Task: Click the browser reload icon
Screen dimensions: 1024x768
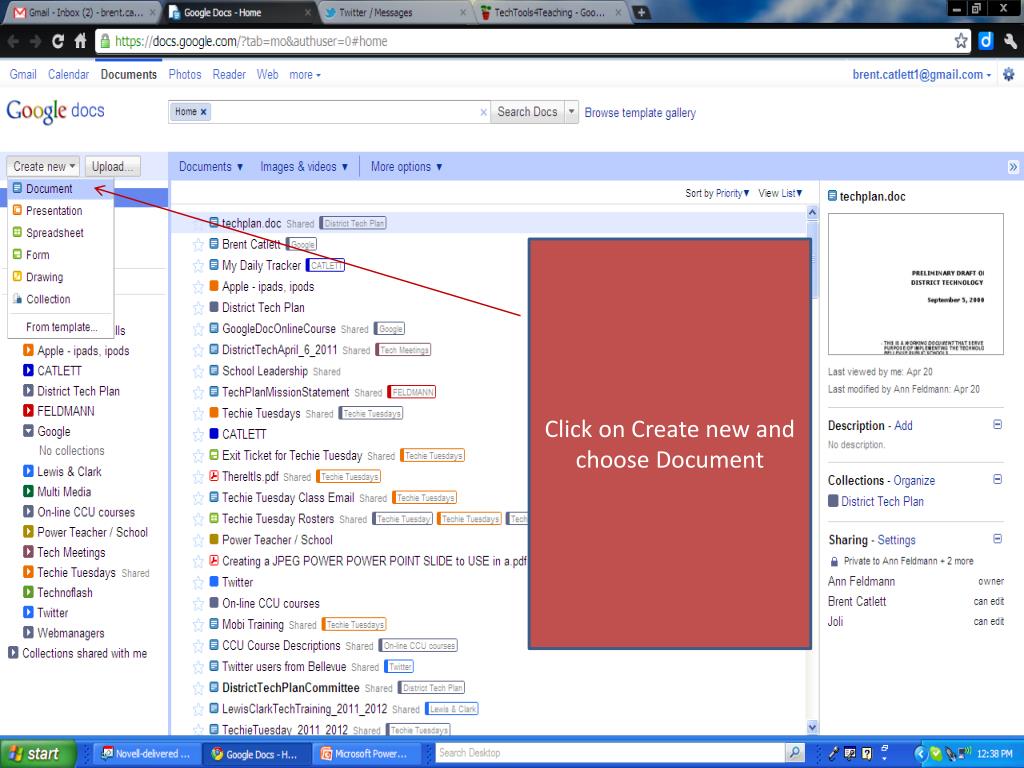Action: 58,41
